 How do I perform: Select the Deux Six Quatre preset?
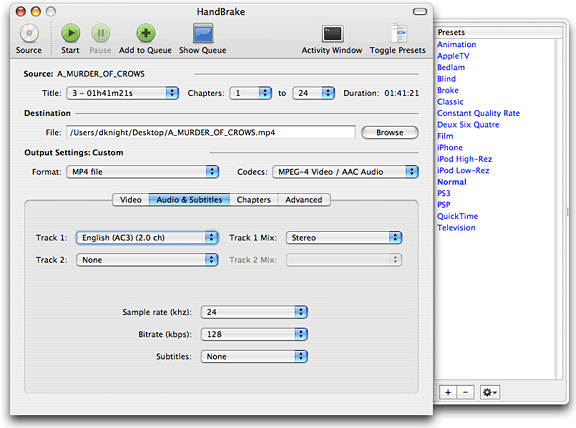(x=468, y=125)
